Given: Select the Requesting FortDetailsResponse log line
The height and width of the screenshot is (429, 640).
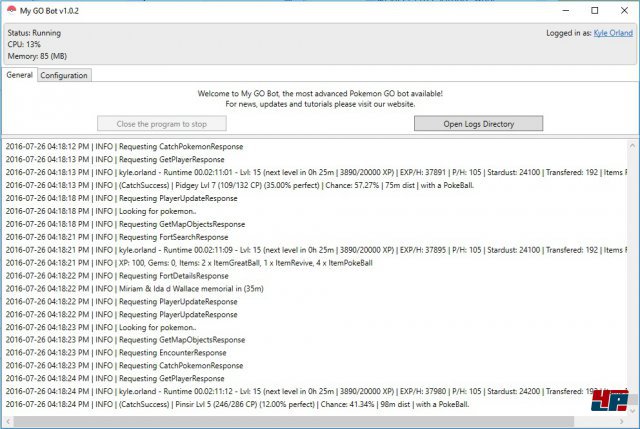Looking at the screenshot, I should point(117,276).
